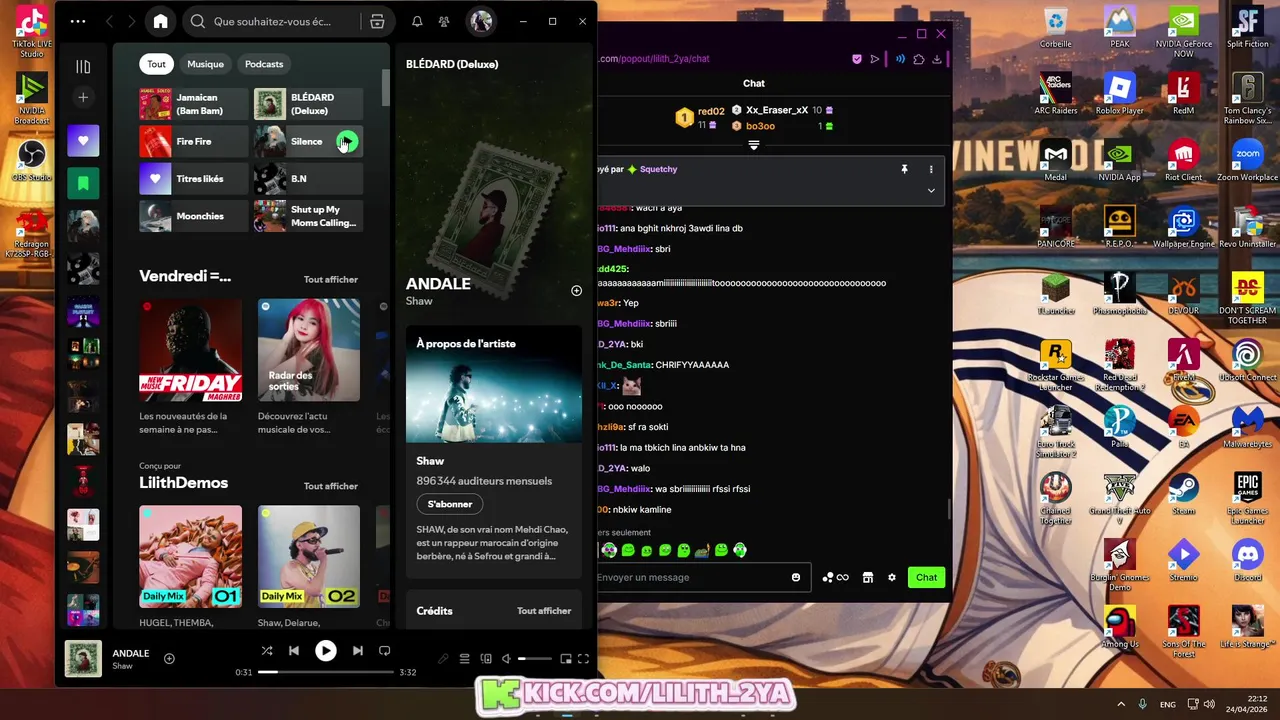Open Titres likés shortcut tile
Image resolution: width=1280 pixels, height=720 pixels.
click(x=193, y=179)
